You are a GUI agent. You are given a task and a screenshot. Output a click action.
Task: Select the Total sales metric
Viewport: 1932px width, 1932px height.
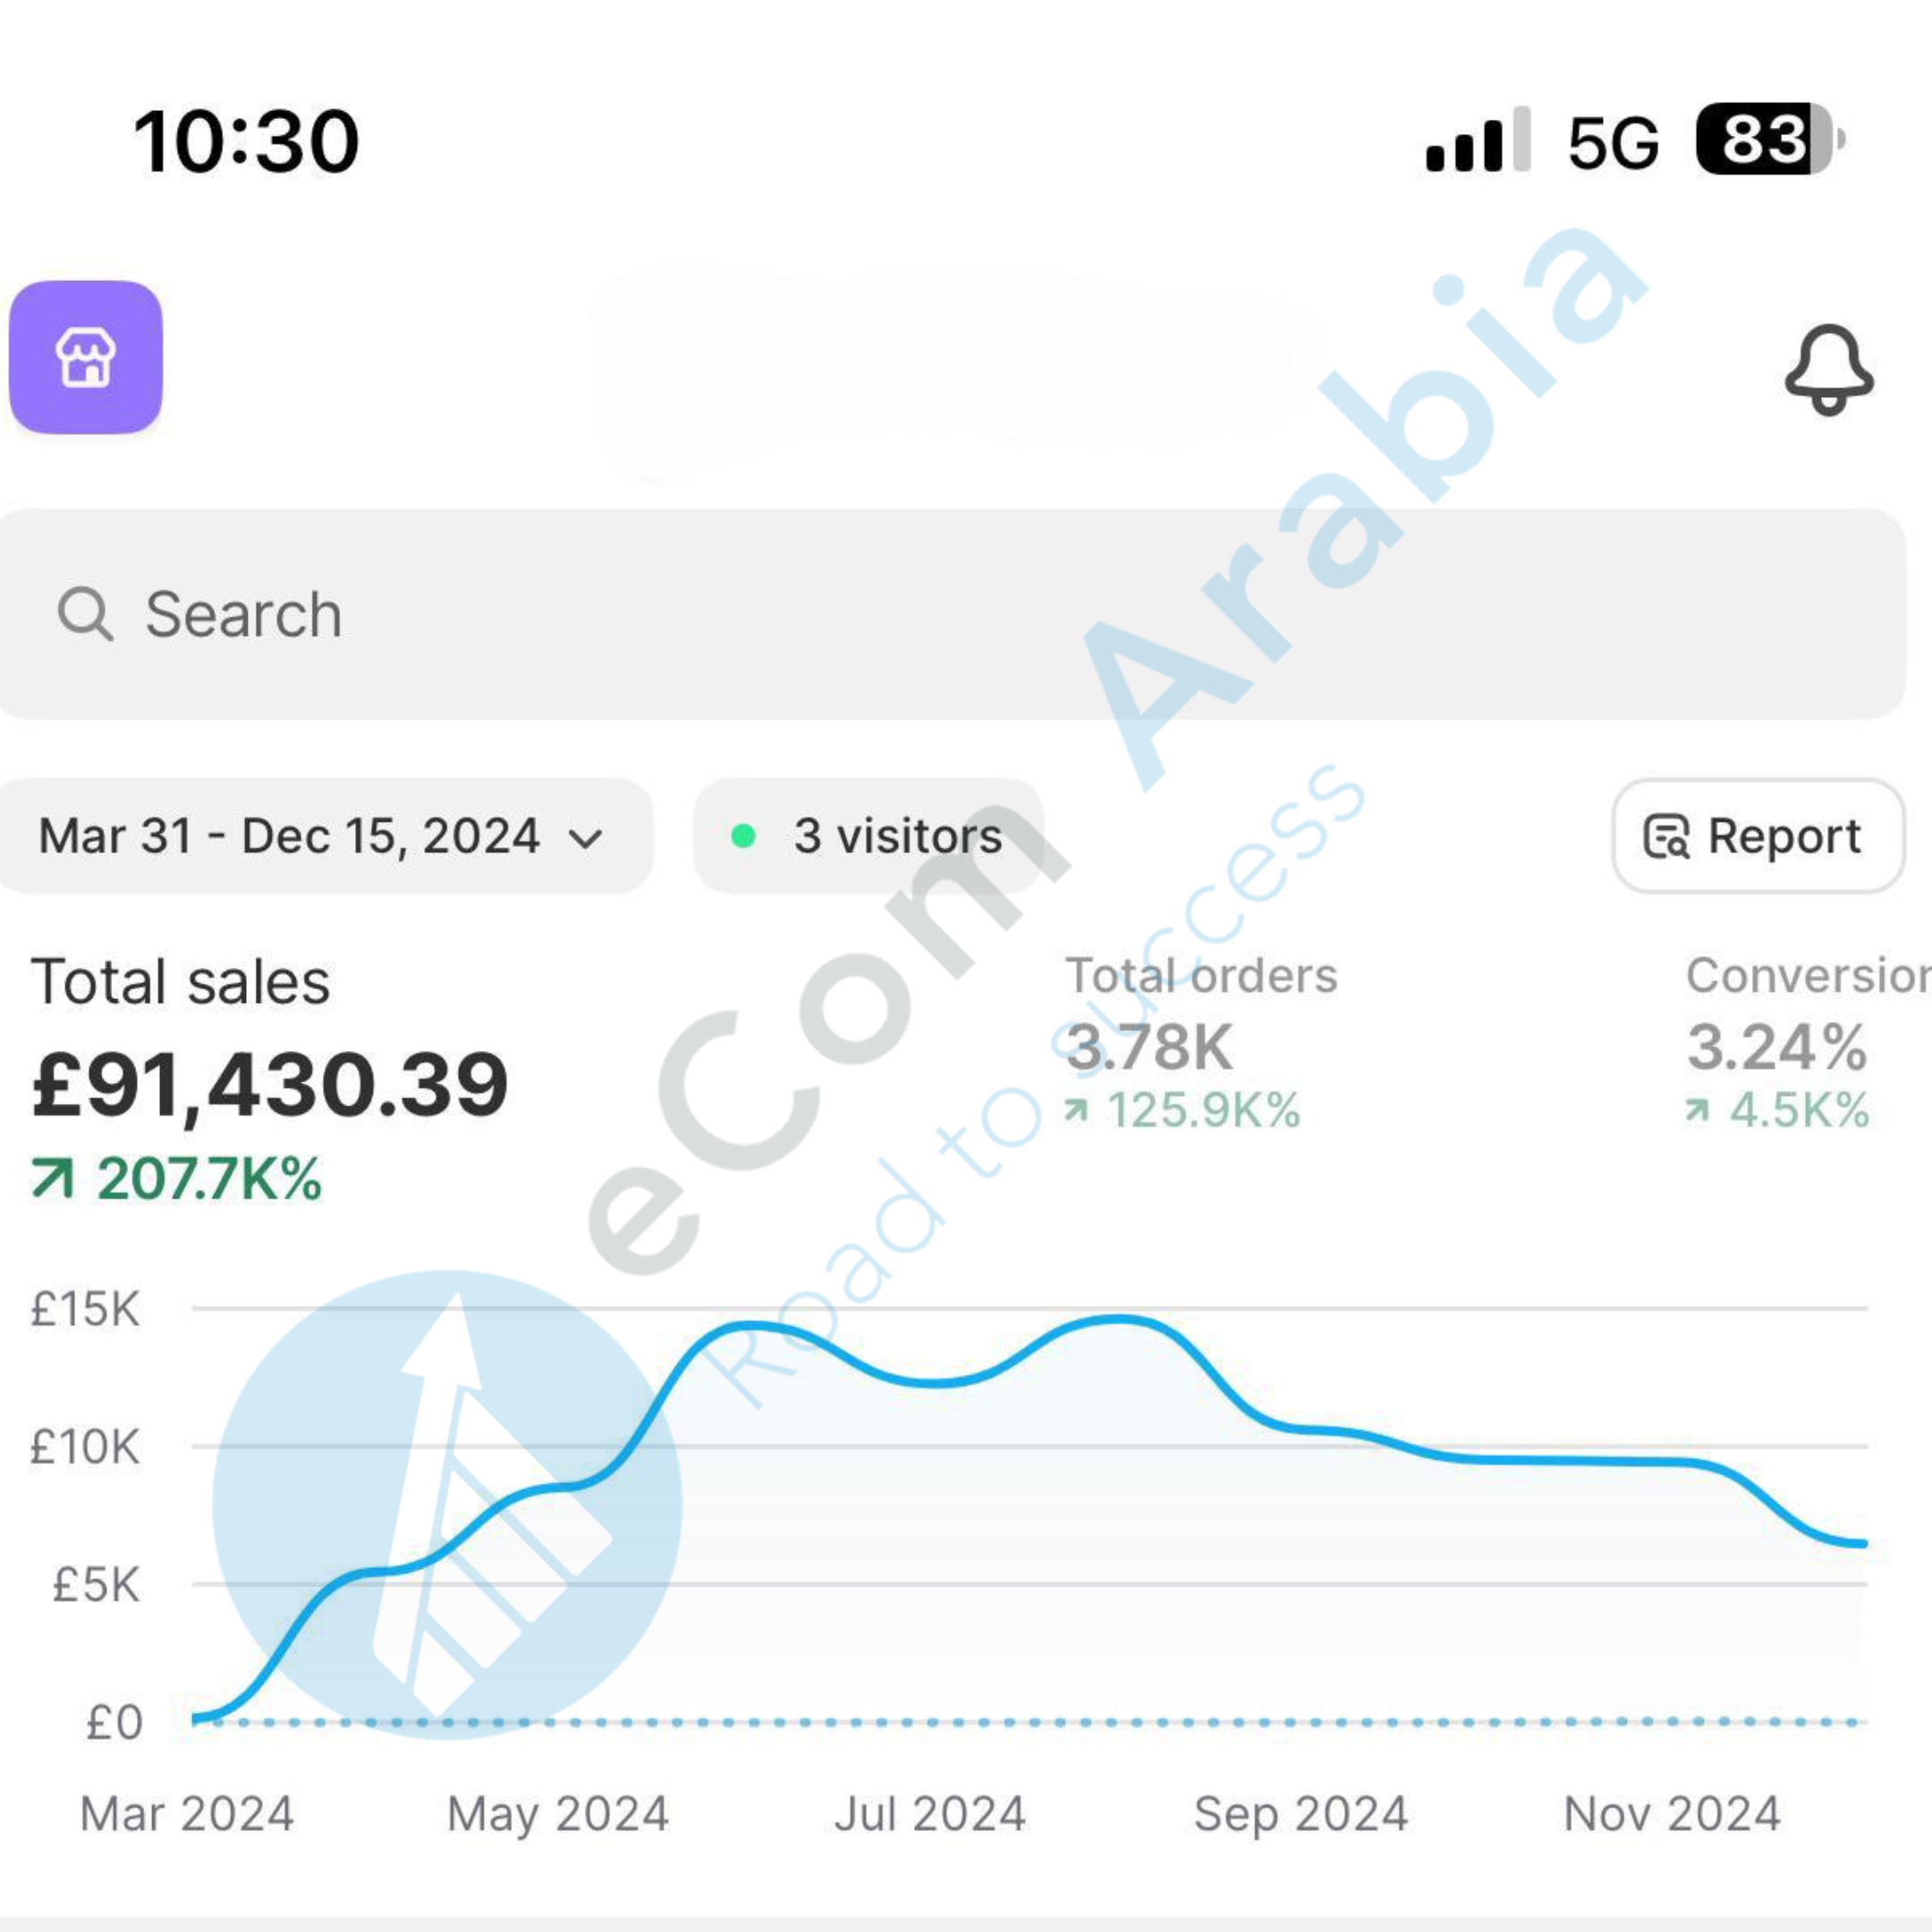180,982
